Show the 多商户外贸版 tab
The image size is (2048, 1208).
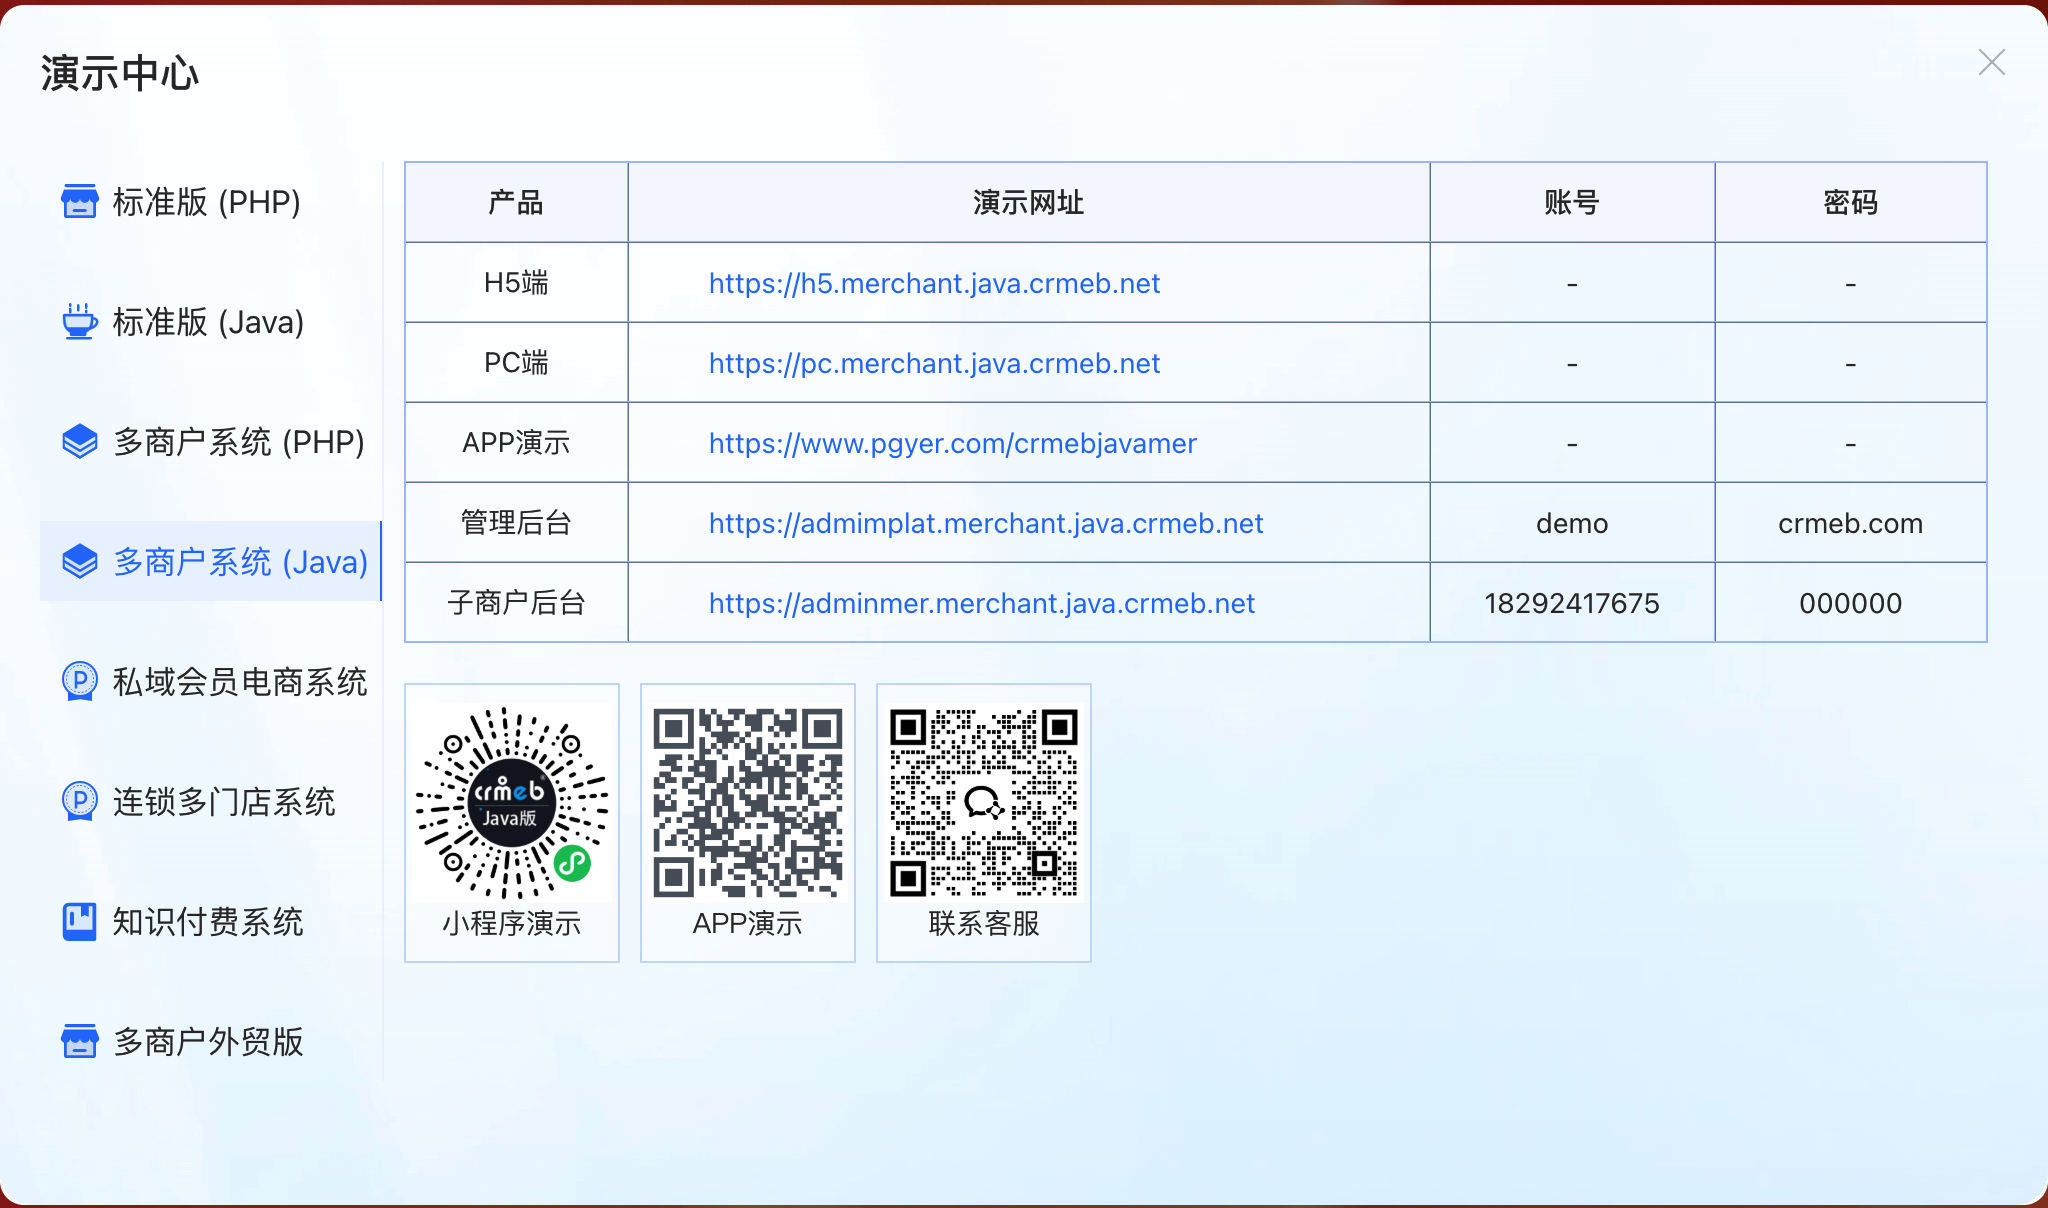coord(211,1041)
